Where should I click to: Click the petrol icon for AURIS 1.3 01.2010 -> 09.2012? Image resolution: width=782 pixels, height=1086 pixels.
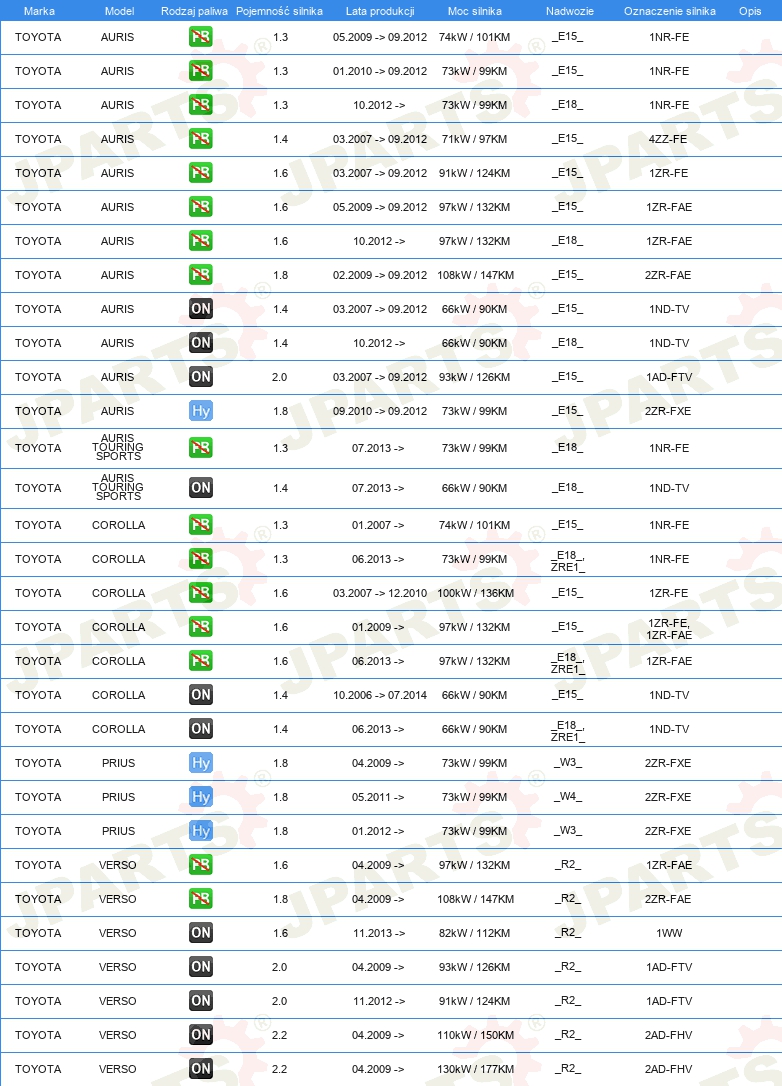200,71
